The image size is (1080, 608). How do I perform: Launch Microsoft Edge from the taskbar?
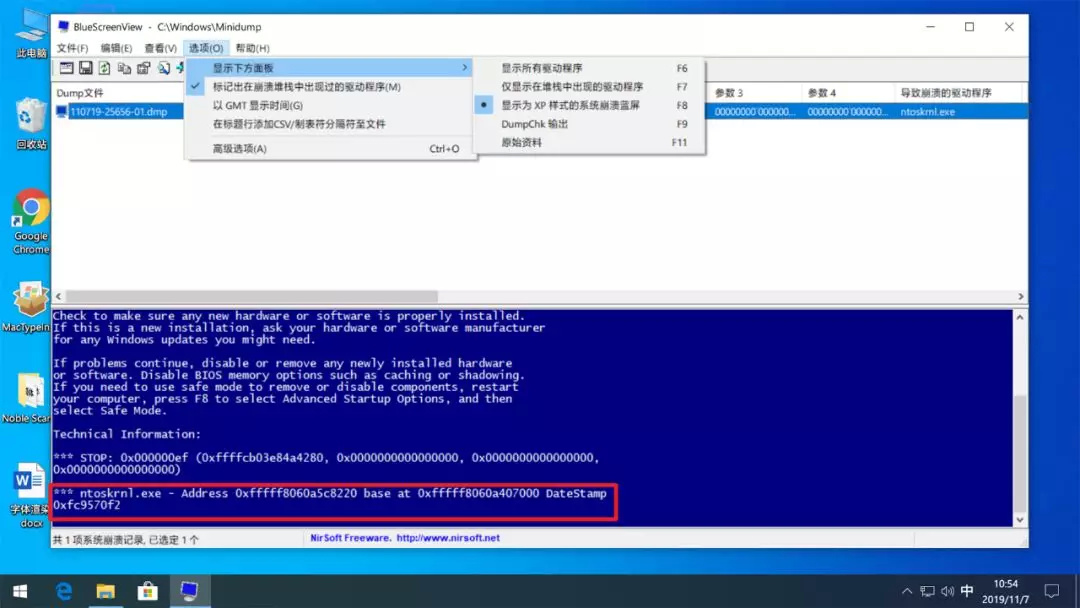pyautogui.click(x=63, y=590)
